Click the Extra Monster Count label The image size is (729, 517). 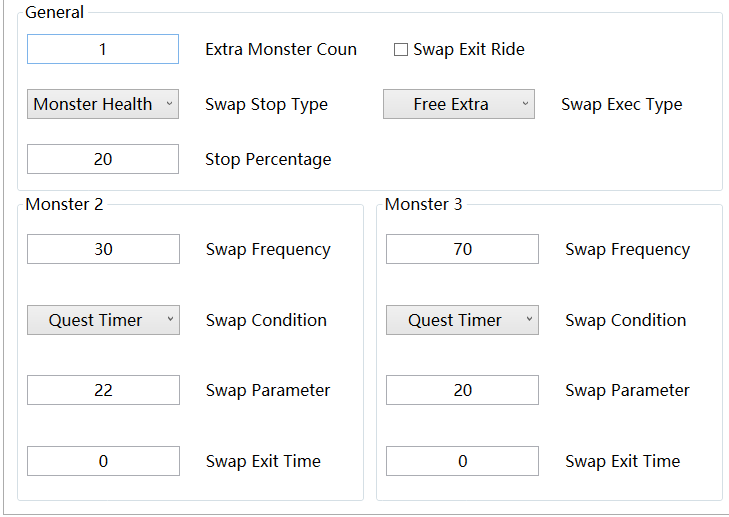click(281, 49)
